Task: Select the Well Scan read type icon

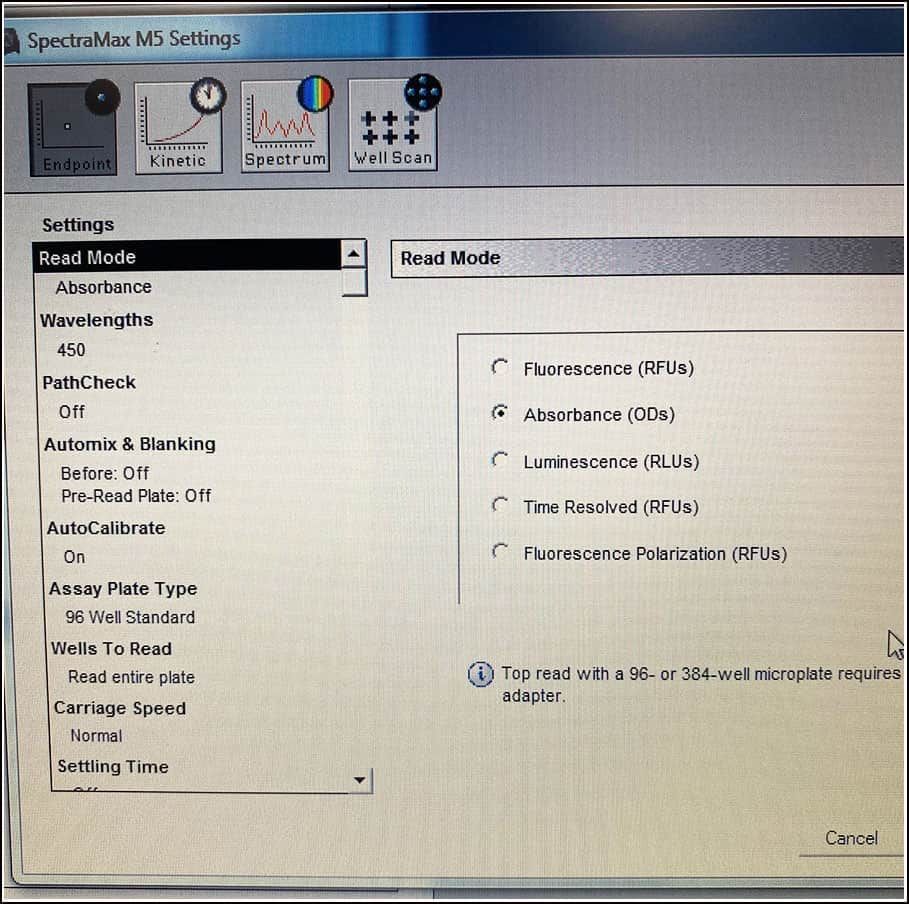Action: tap(394, 124)
